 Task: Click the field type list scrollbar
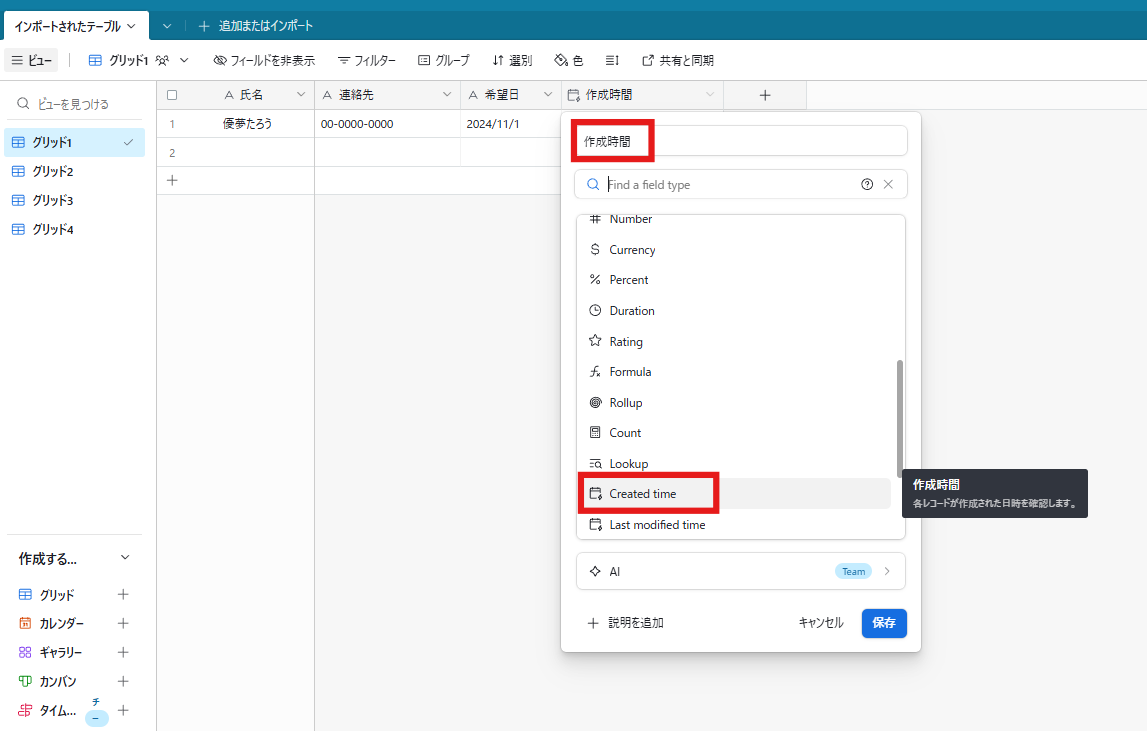[x=900, y=418]
